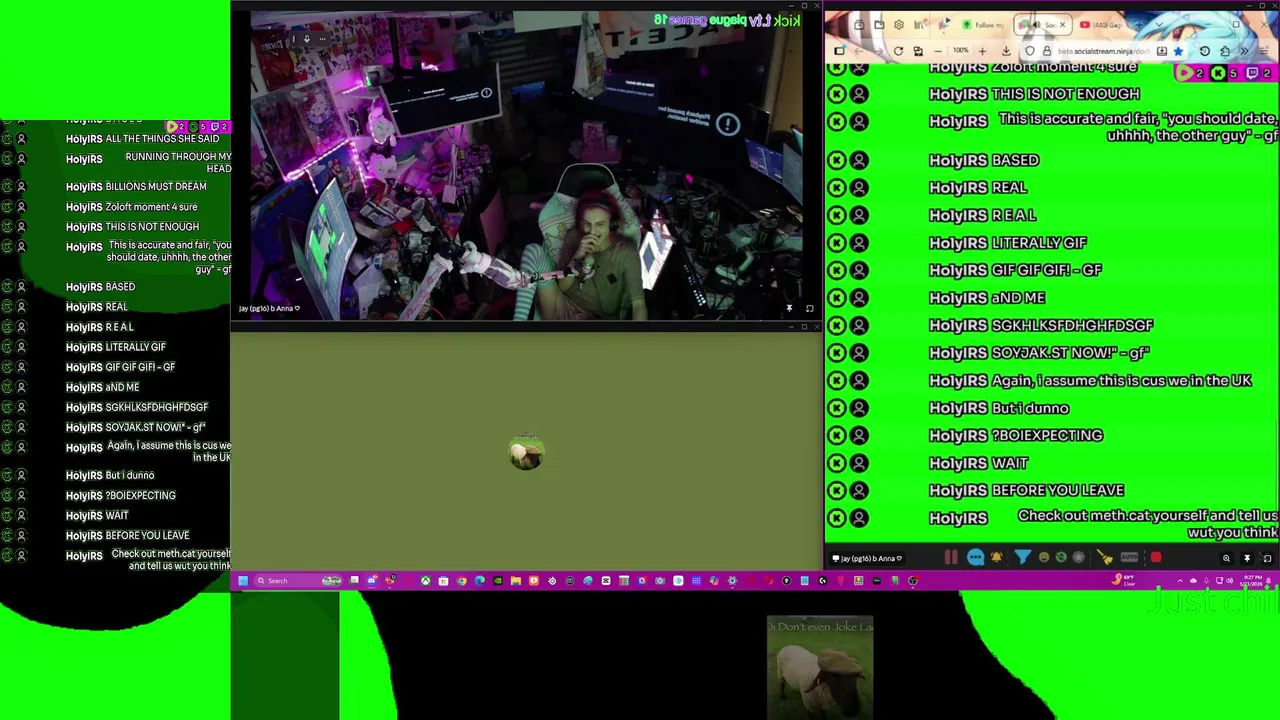Click the broom clear-chat icon
Image resolution: width=1280 pixels, height=720 pixels.
point(1104,557)
